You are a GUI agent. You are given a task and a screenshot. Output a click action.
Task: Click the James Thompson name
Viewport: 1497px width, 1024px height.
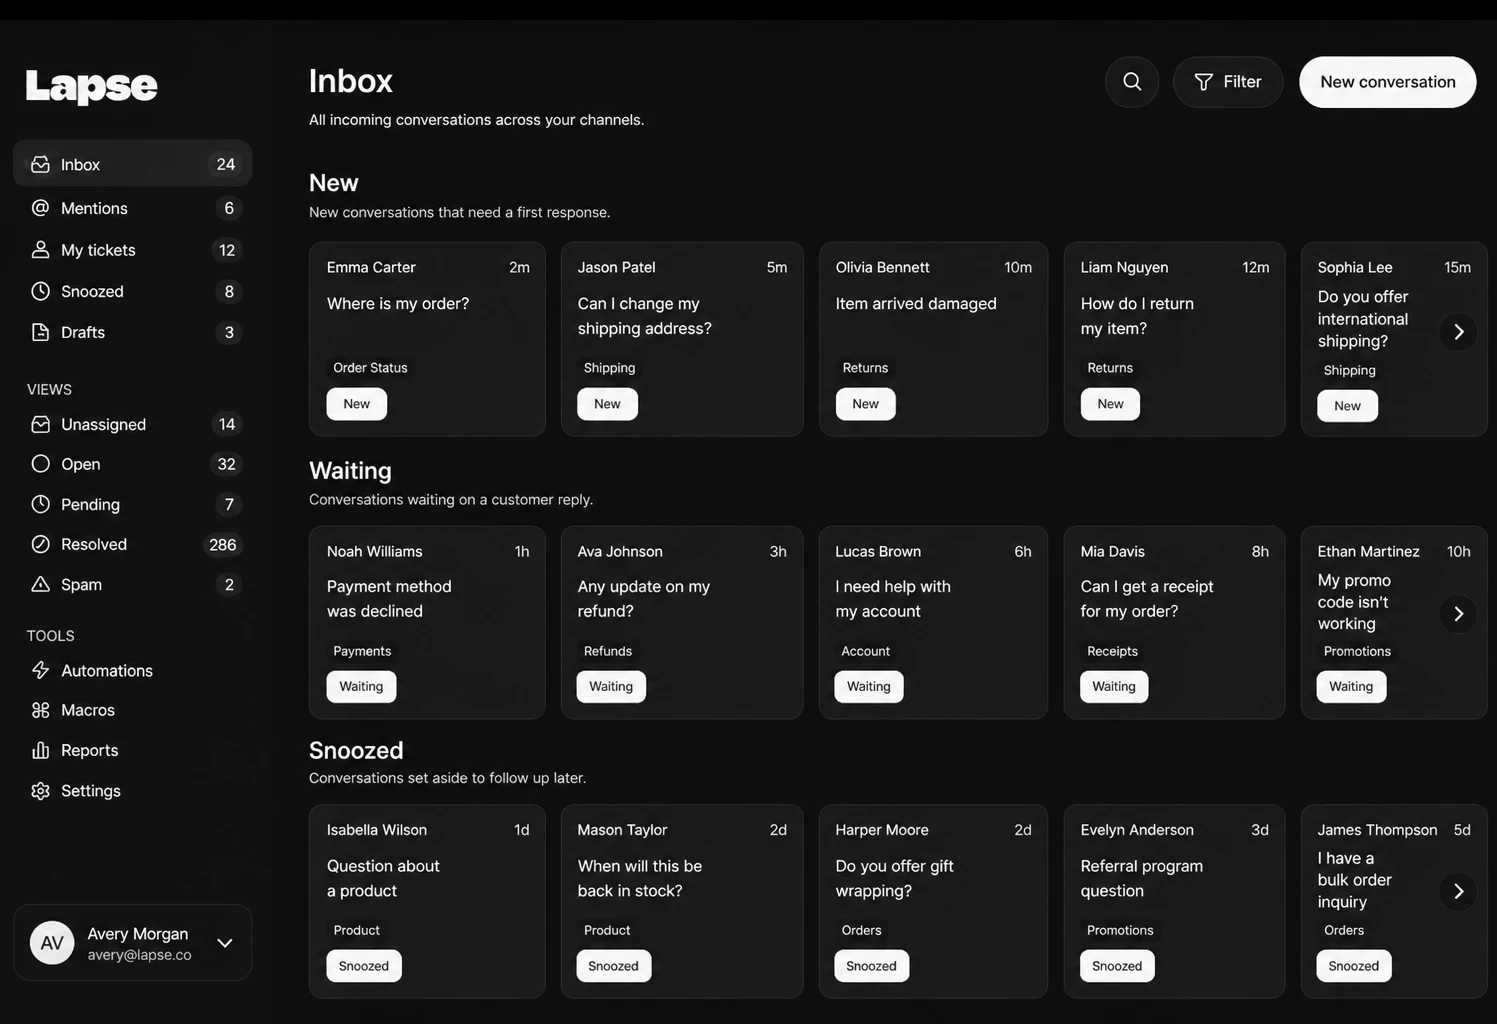point(1377,830)
